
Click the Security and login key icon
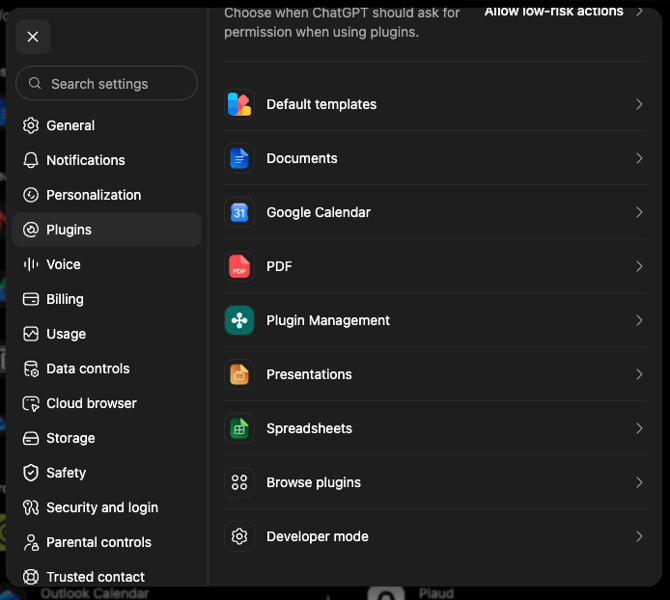click(31, 508)
